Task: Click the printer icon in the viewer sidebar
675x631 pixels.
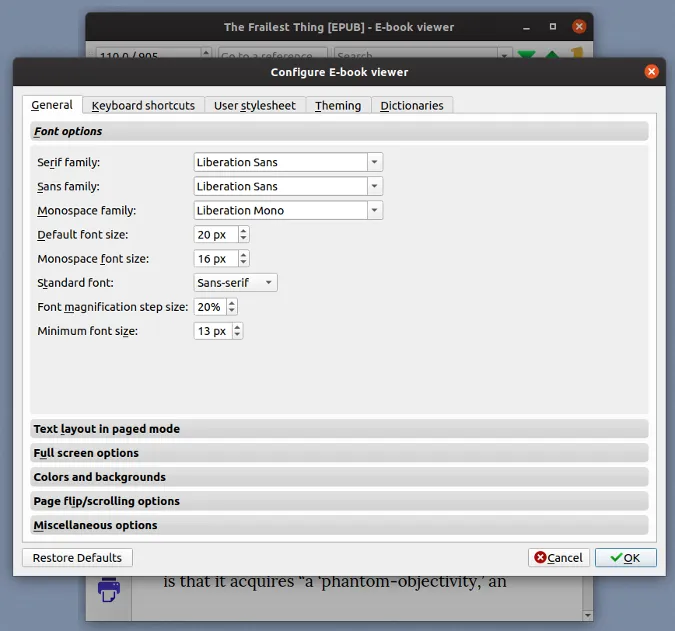Action: click(108, 589)
